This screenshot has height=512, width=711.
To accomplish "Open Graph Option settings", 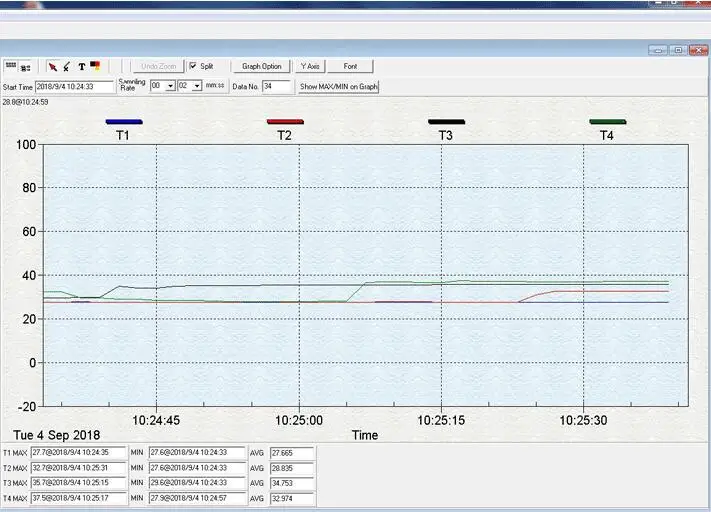I will click(261, 66).
